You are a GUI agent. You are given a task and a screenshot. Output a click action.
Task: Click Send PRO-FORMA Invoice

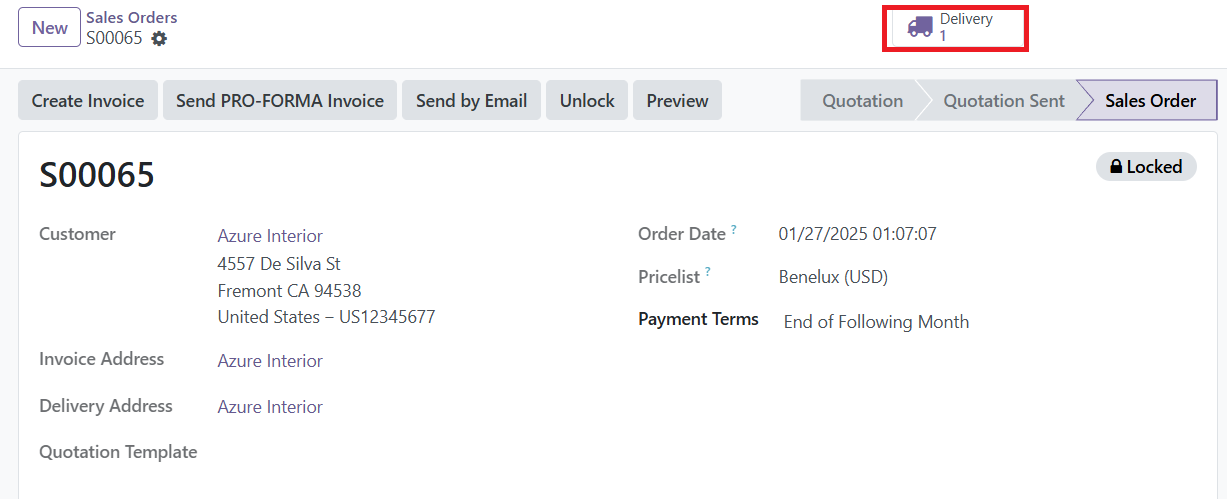[x=280, y=100]
